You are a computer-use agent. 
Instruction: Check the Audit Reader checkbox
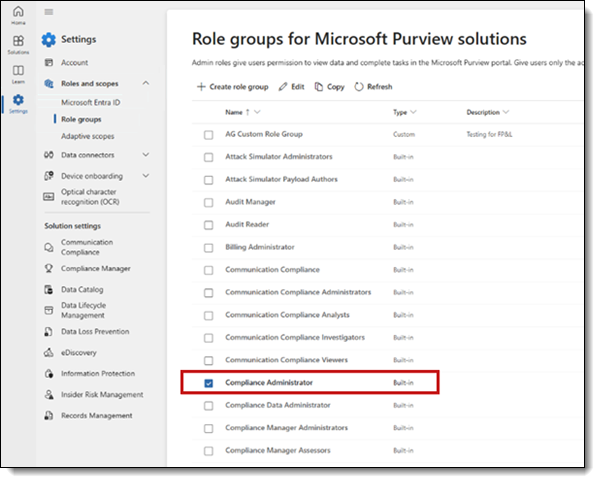tap(209, 225)
